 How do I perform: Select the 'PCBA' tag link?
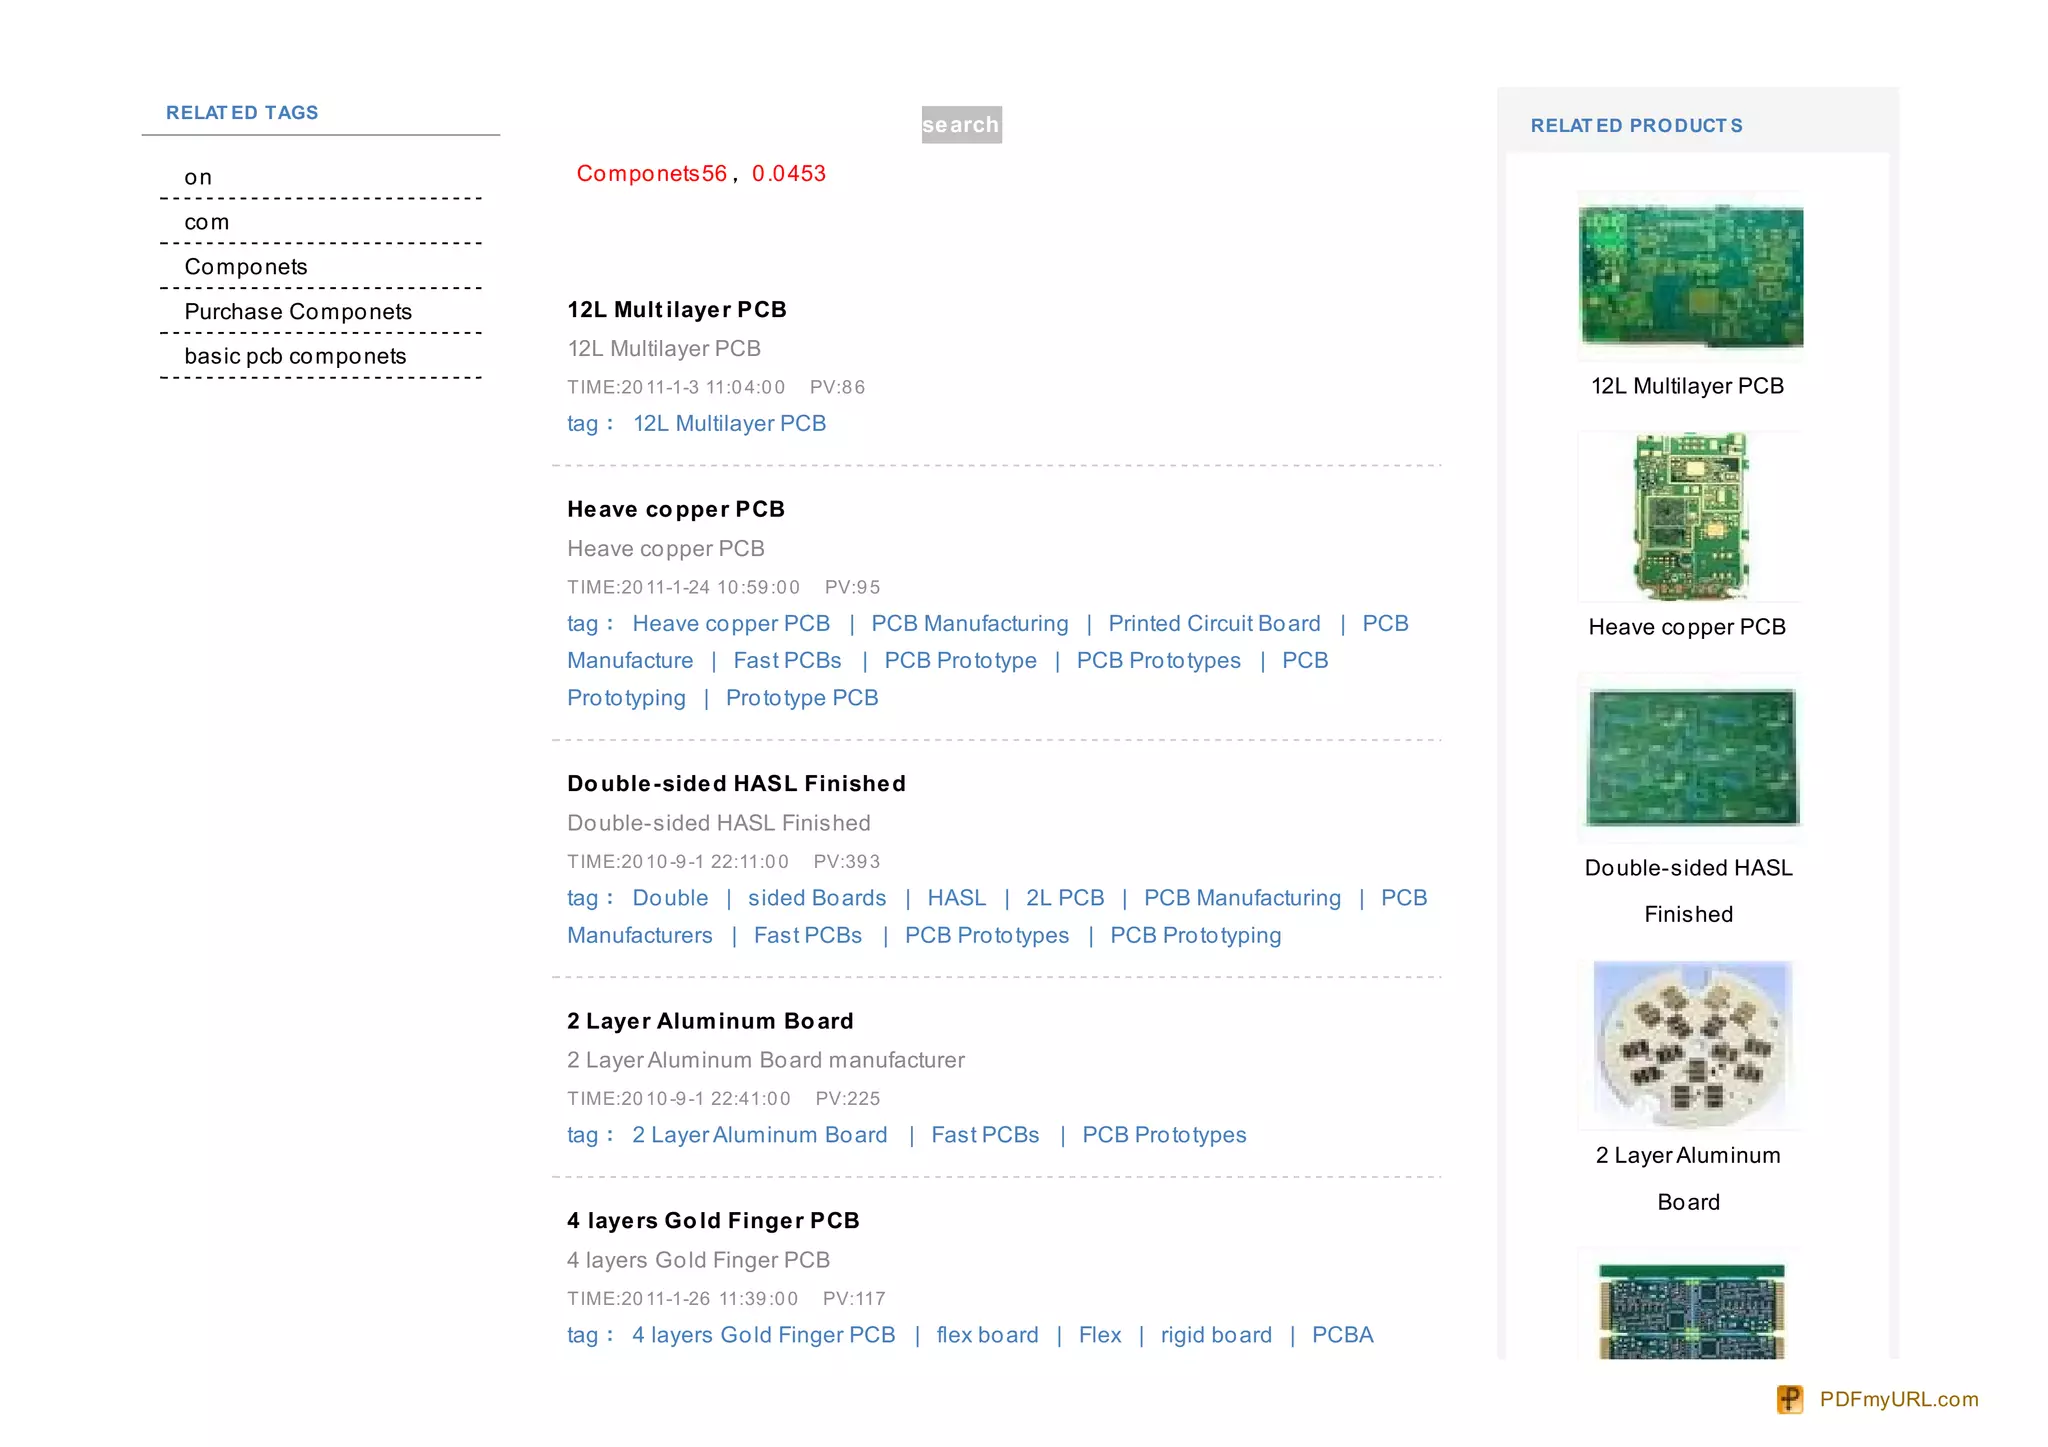[x=1342, y=1335]
